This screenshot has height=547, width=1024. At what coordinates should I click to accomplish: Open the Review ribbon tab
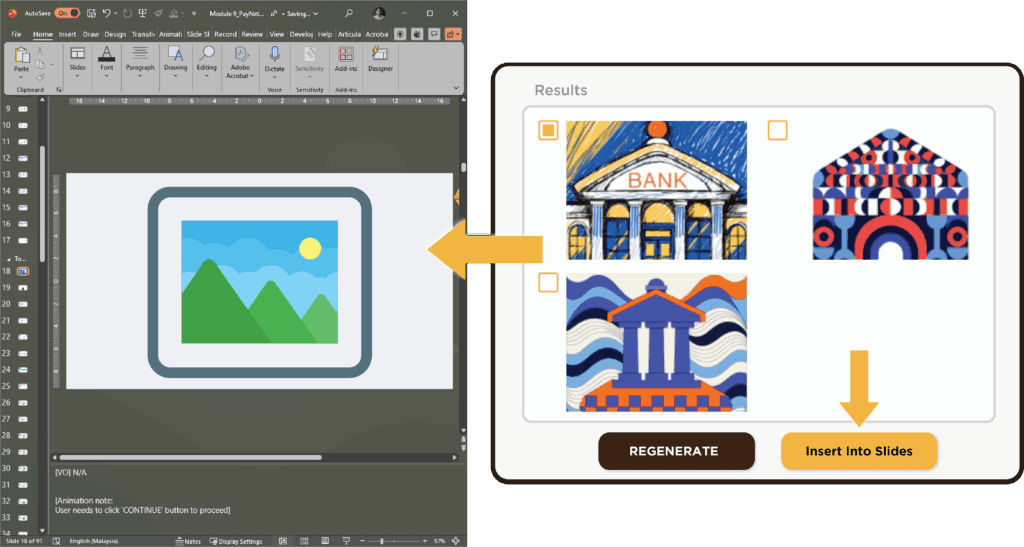[252, 34]
